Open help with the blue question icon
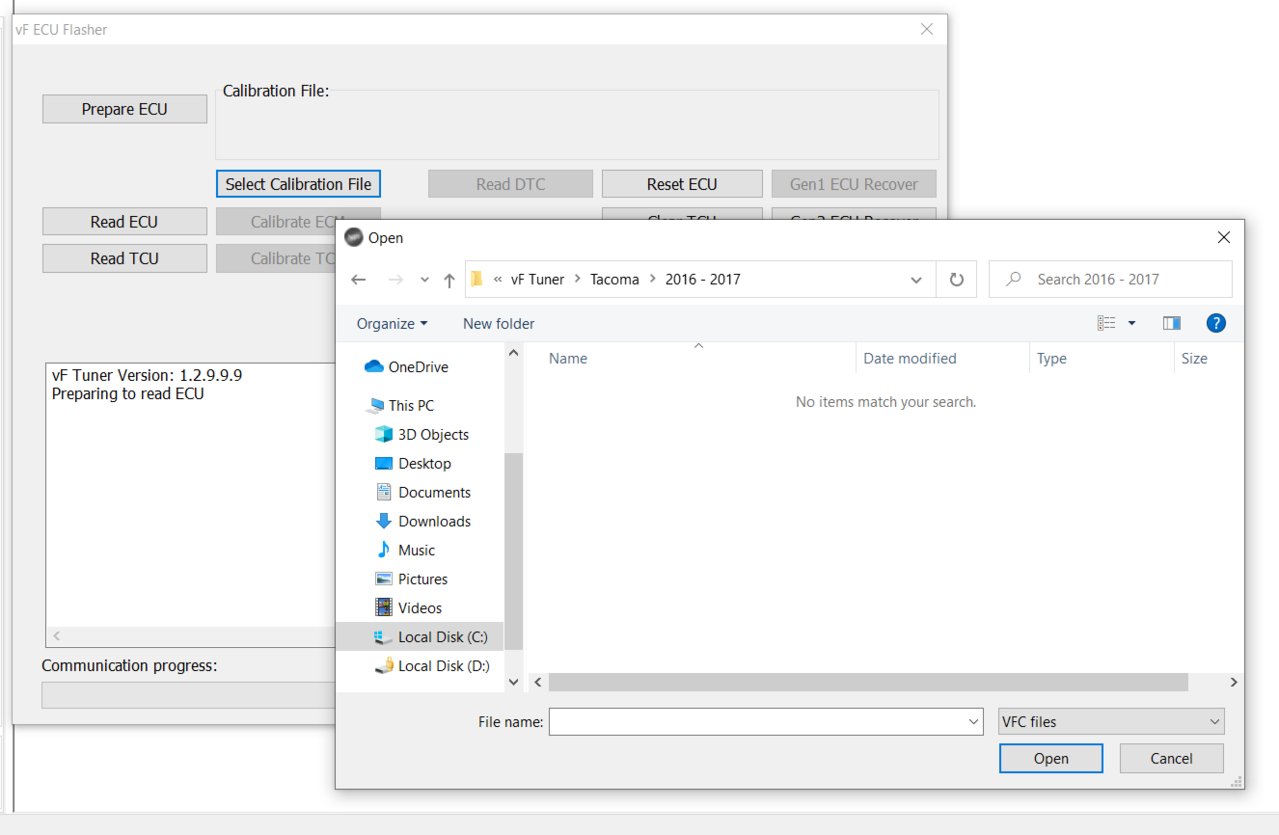This screenshot has height=835, width=1279. [1216, 323]
